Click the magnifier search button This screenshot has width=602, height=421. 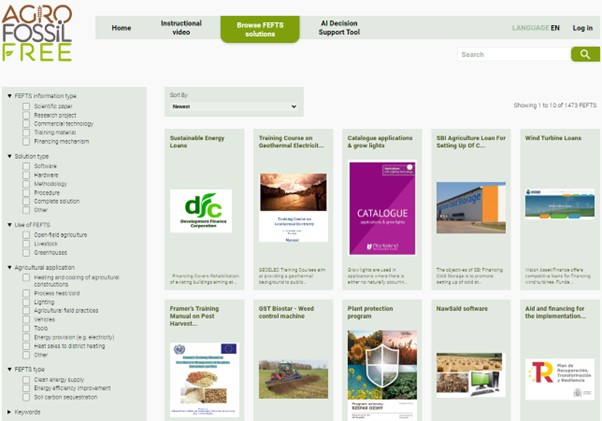tap(585, 54)
